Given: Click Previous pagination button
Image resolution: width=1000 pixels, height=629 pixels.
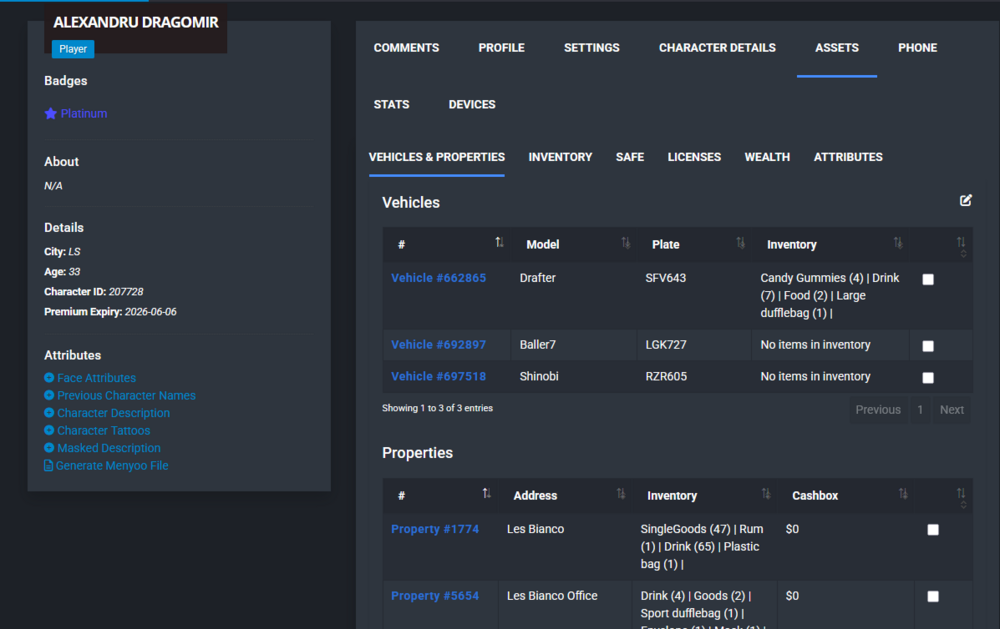Looking at the screenshot, I should click(x=878, y=410).
